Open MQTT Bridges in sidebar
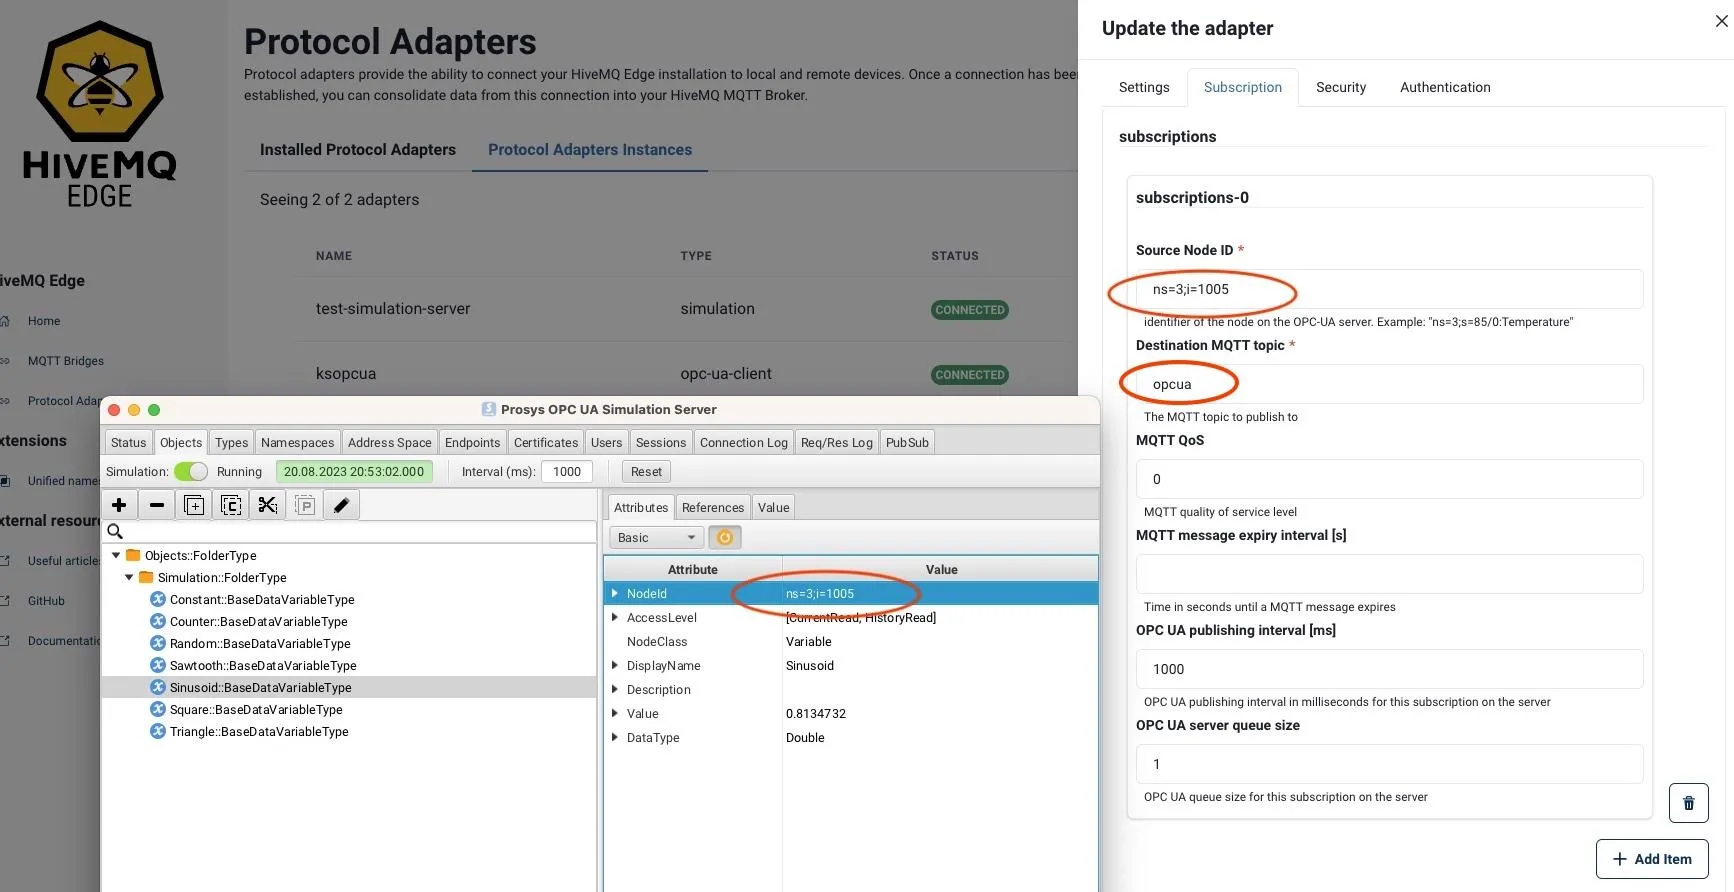 pos(66,361)
